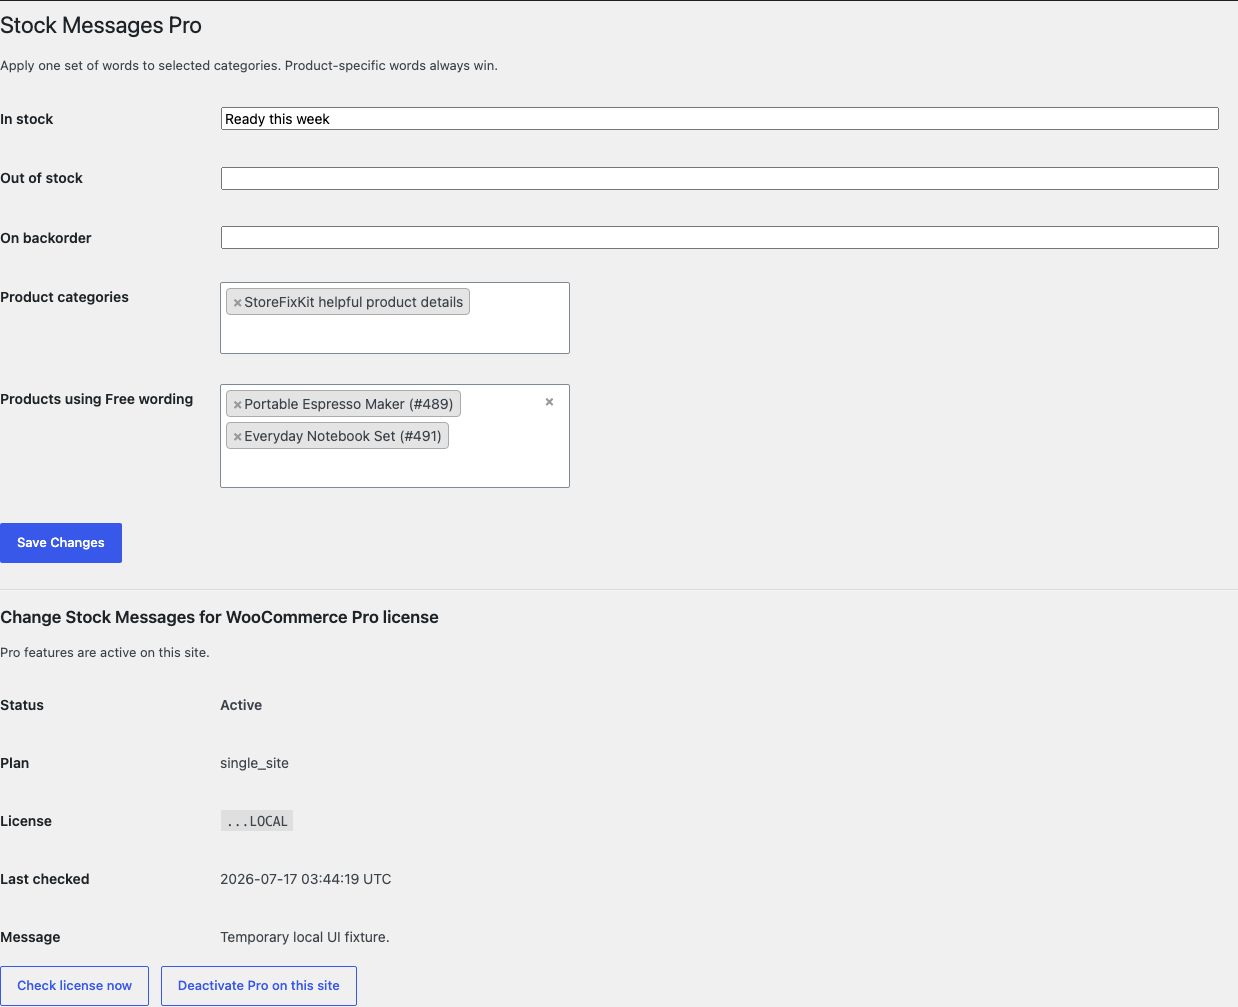Open the Products using Free wording selector

pyautogui.click(x=395, y=436)
